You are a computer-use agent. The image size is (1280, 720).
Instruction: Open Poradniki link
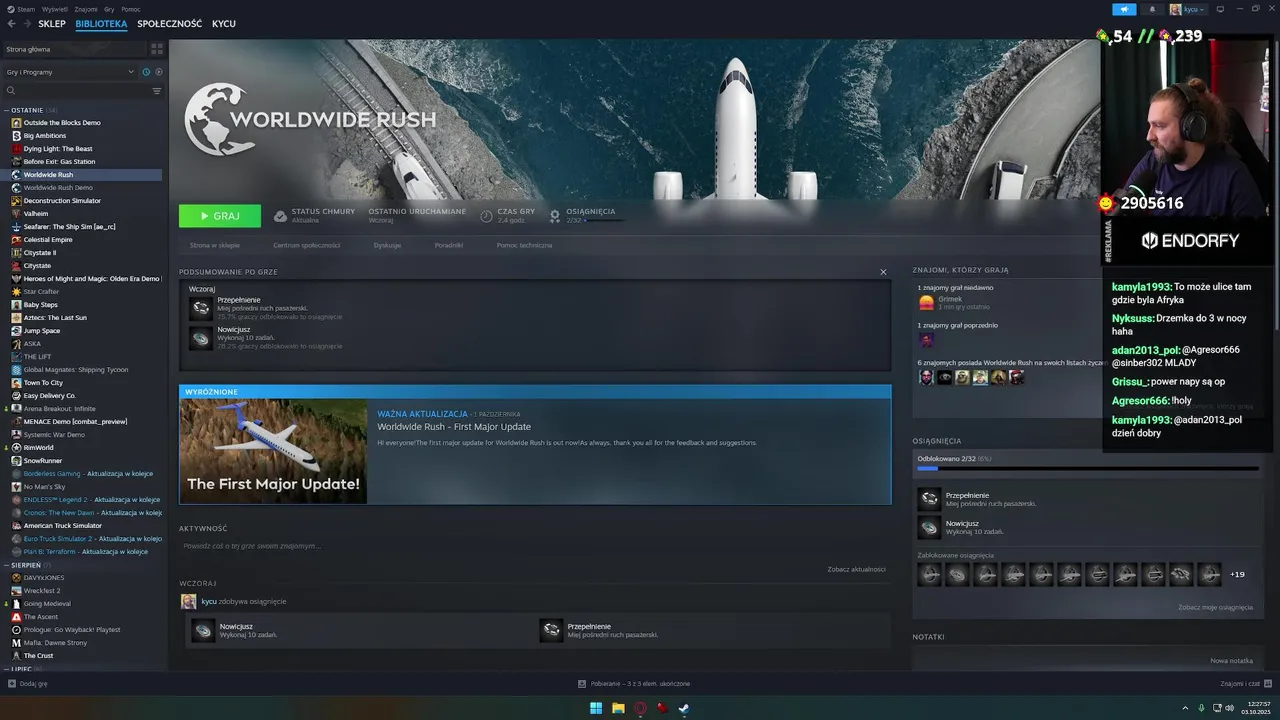pos(449,245)
